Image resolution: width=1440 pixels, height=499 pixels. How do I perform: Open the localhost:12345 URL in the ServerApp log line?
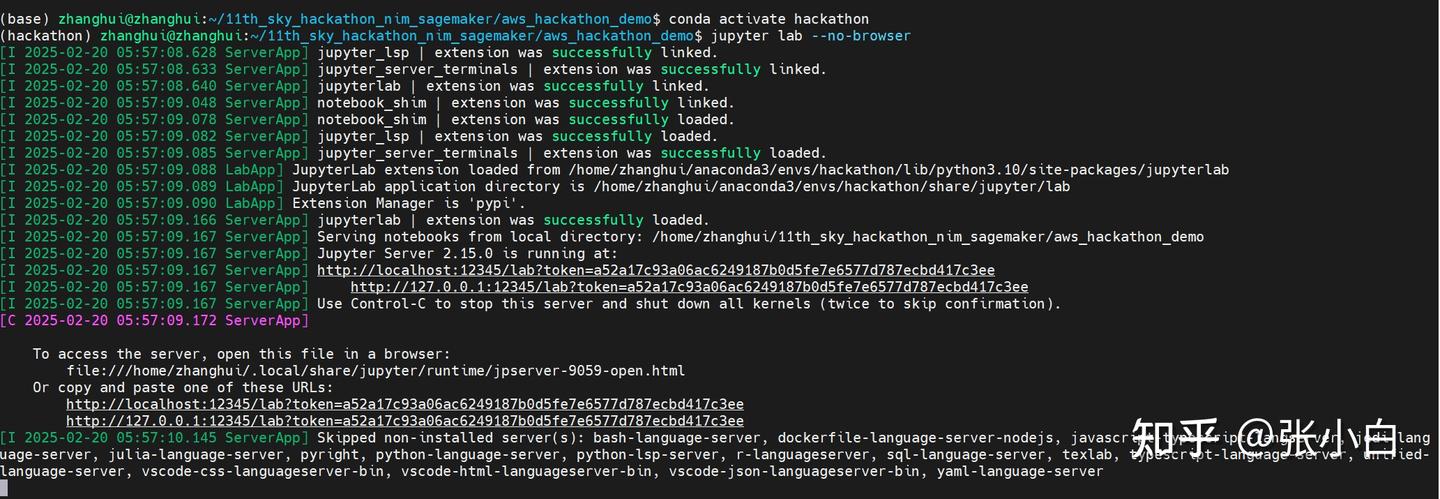click(x=655, y=270)
